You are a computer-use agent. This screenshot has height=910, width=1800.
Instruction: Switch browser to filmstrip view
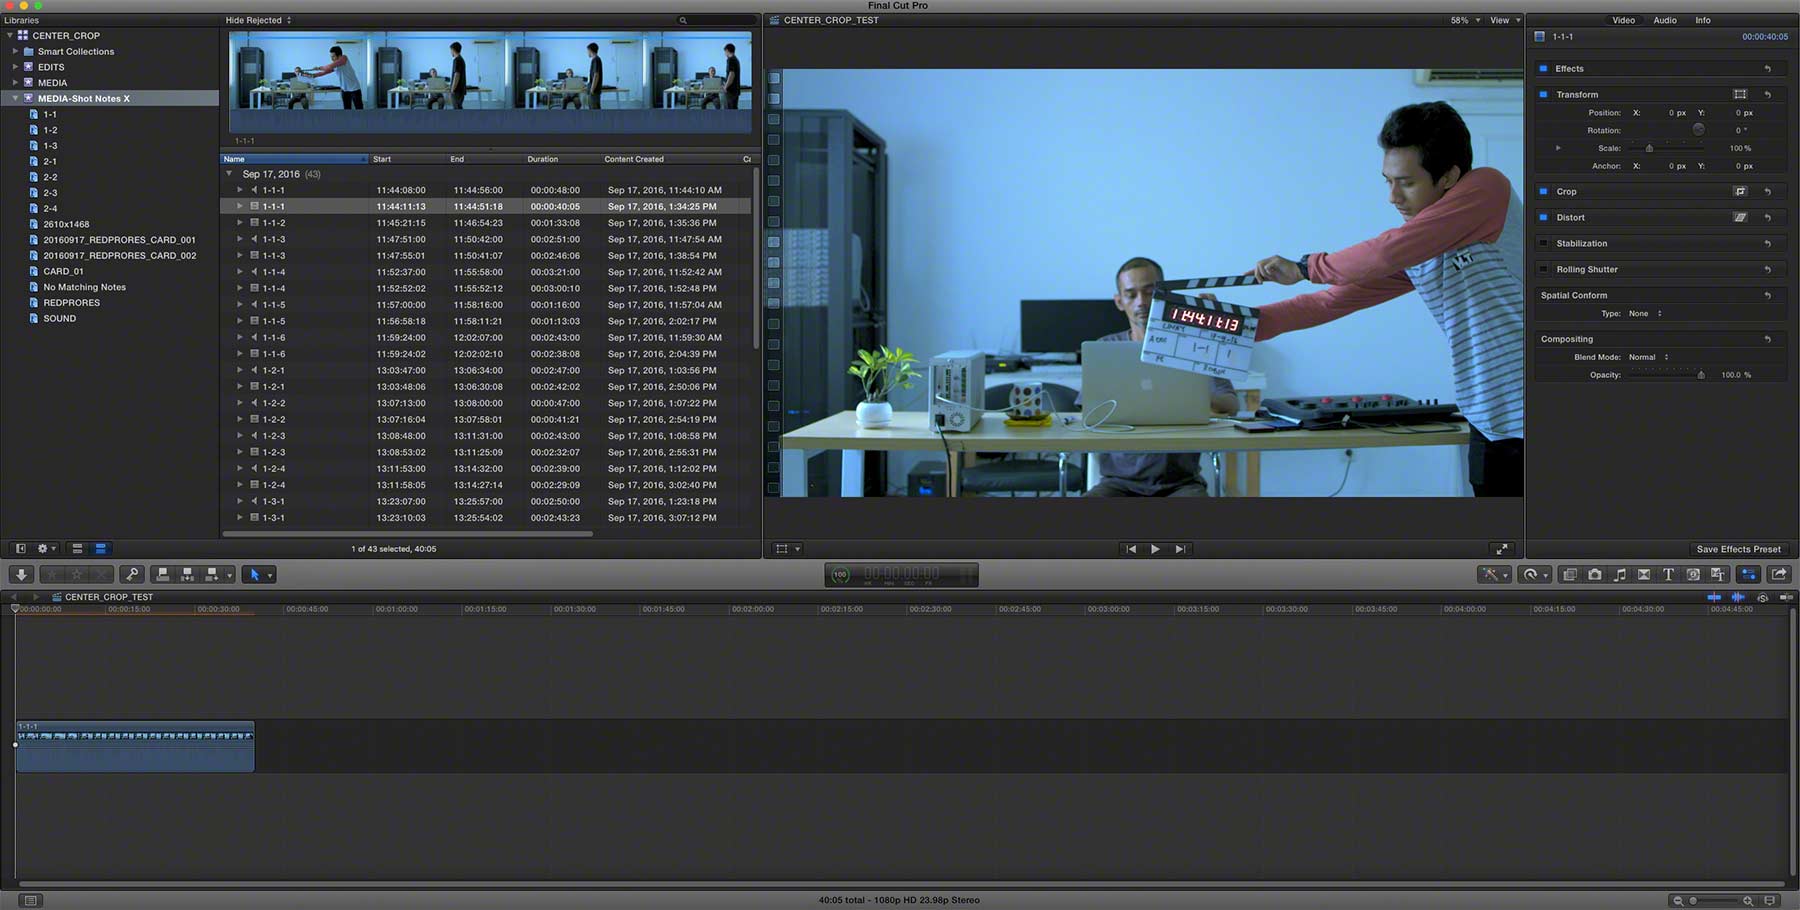tap(77, 549)
